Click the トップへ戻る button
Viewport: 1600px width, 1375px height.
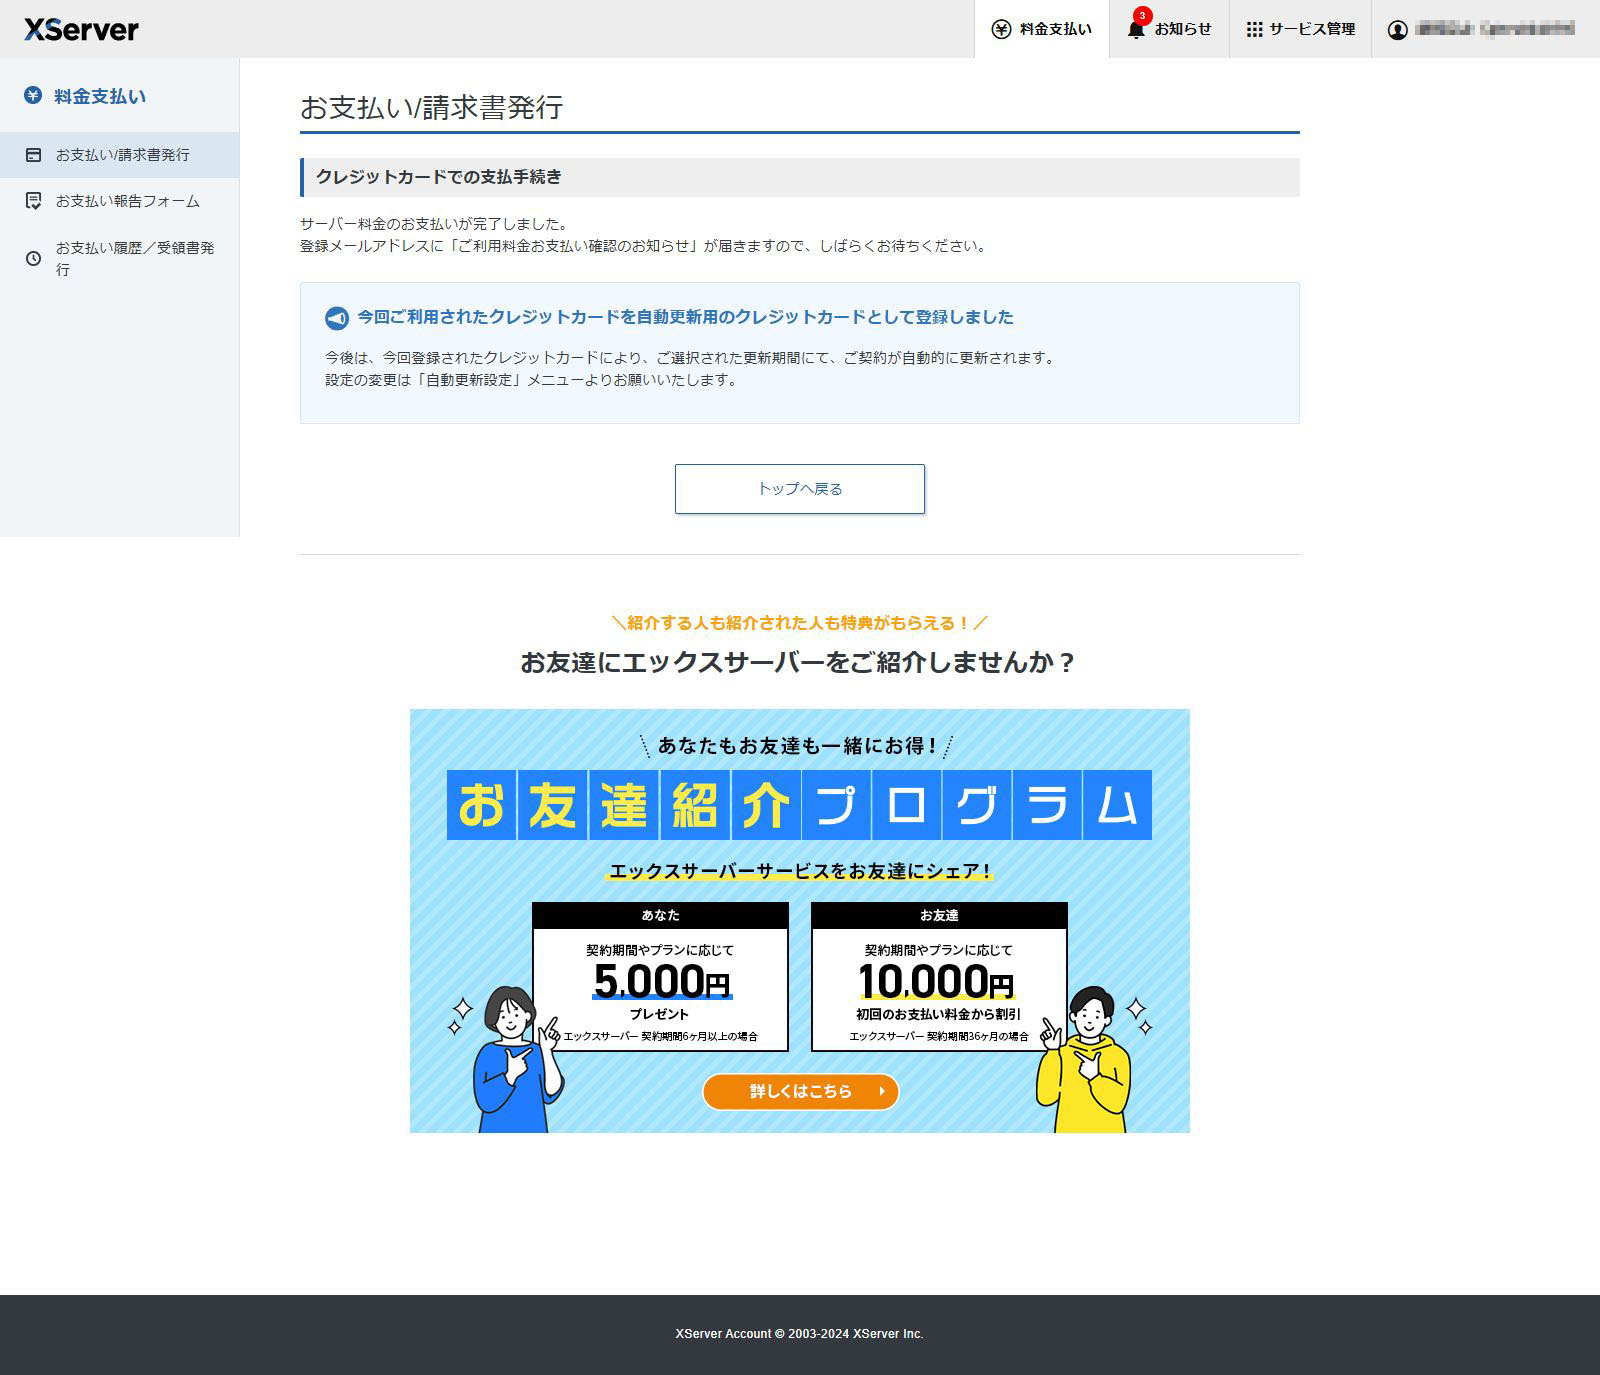800,489
